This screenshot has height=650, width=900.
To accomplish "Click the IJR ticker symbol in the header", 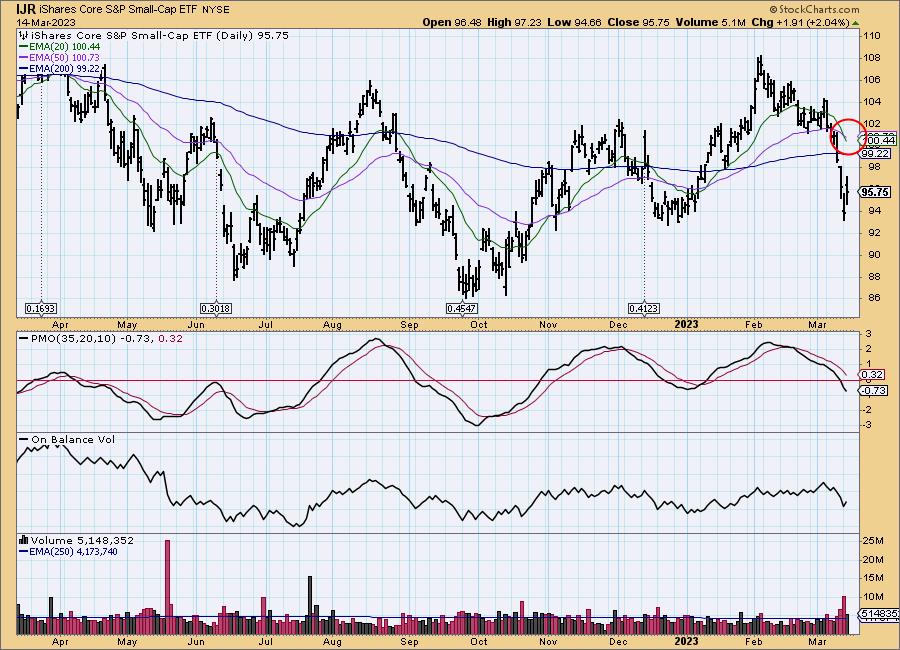I will click(x=26, y=10).
